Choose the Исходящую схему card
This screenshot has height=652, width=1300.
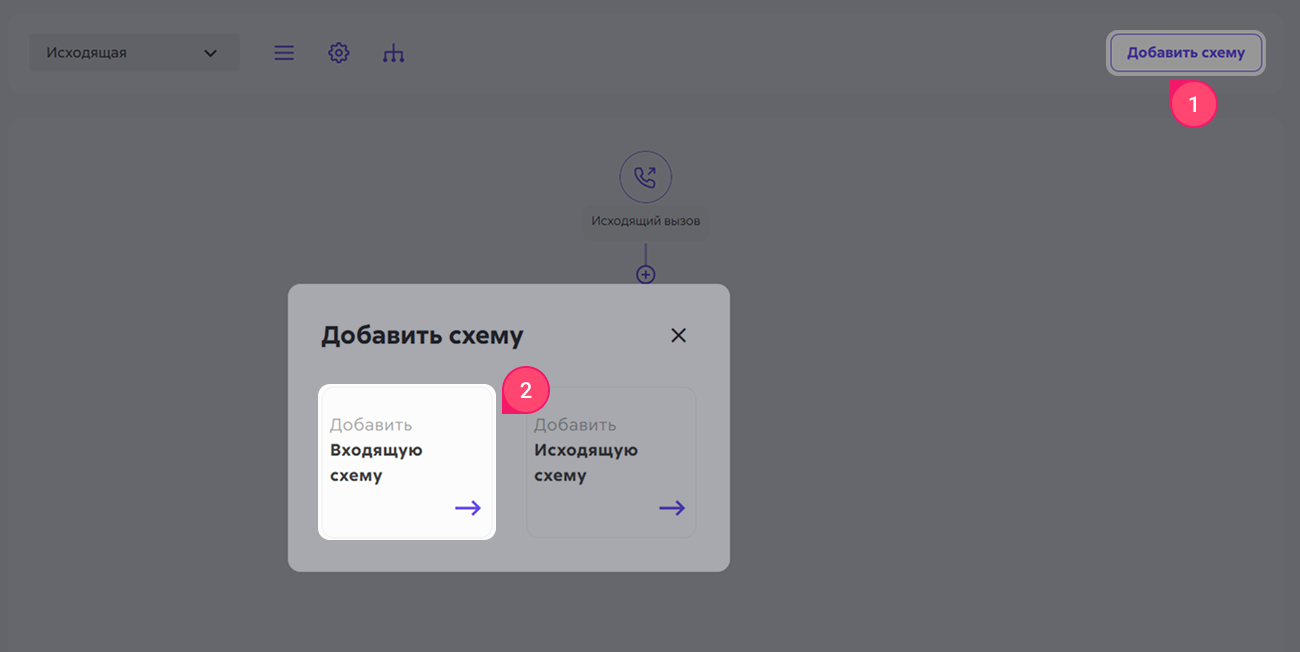611,462
